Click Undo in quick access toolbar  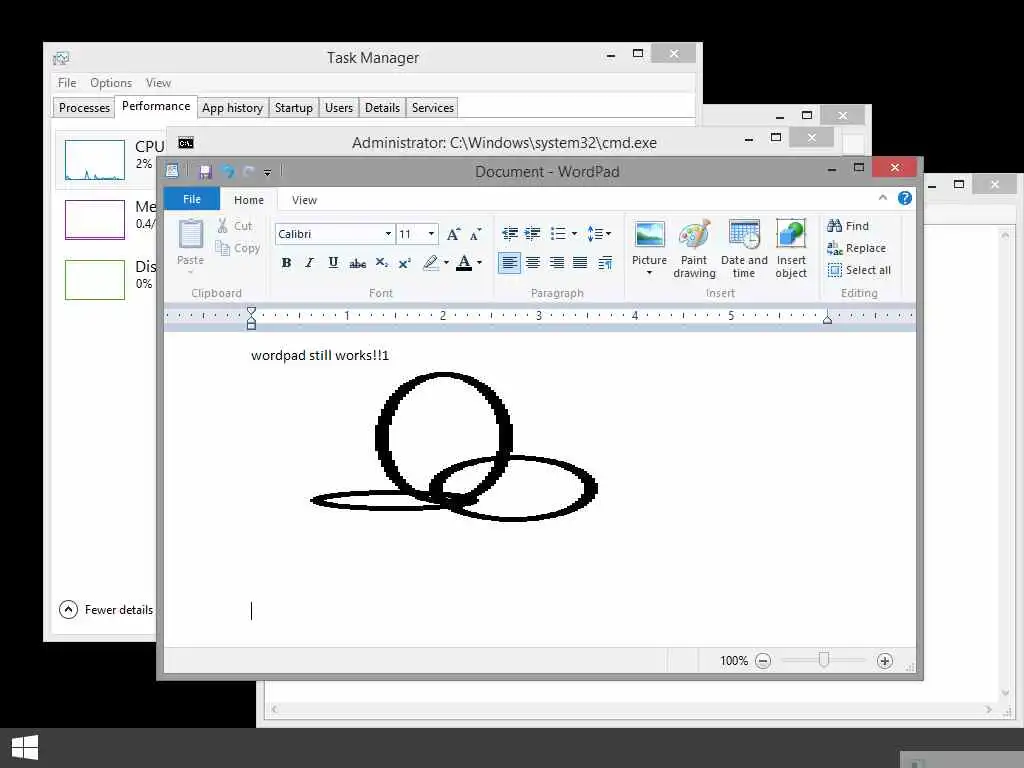tap(227, 171)
